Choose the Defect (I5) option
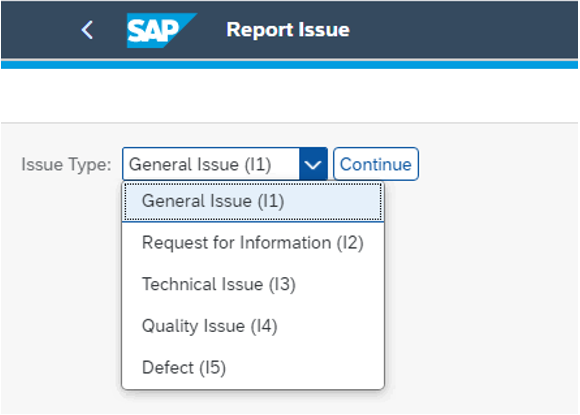580x415 pixels. (x=253, y=368)
